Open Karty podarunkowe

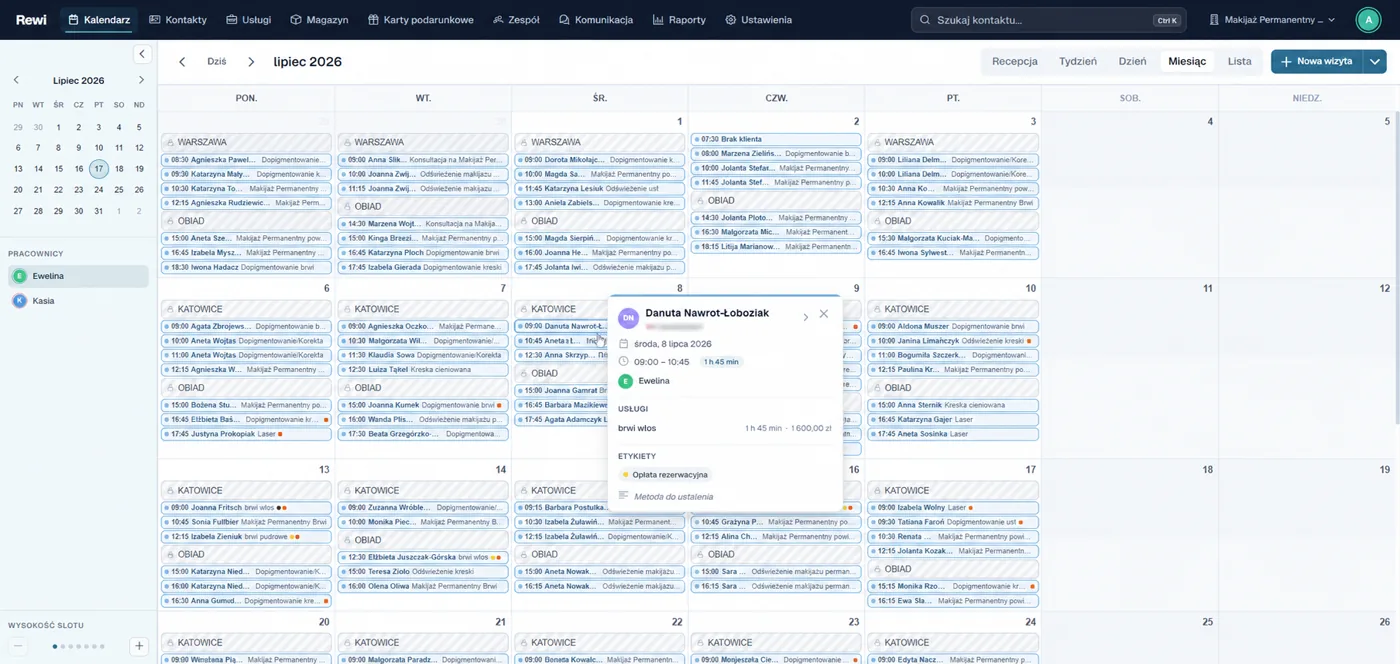coord(421,20)
